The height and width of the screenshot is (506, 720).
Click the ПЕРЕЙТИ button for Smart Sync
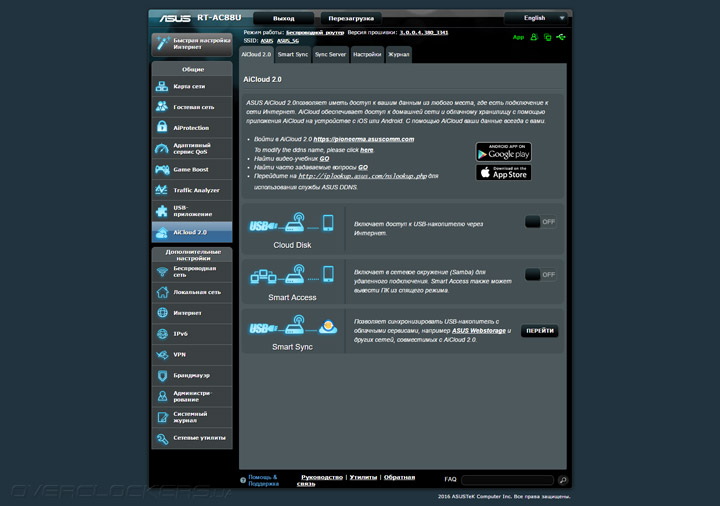(x=540, y=331)
